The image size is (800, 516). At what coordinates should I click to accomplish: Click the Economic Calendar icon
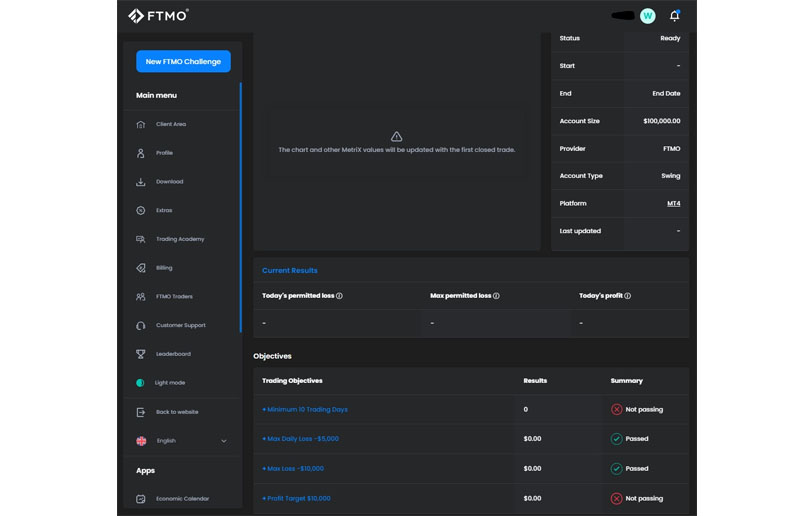pos(141,499)
